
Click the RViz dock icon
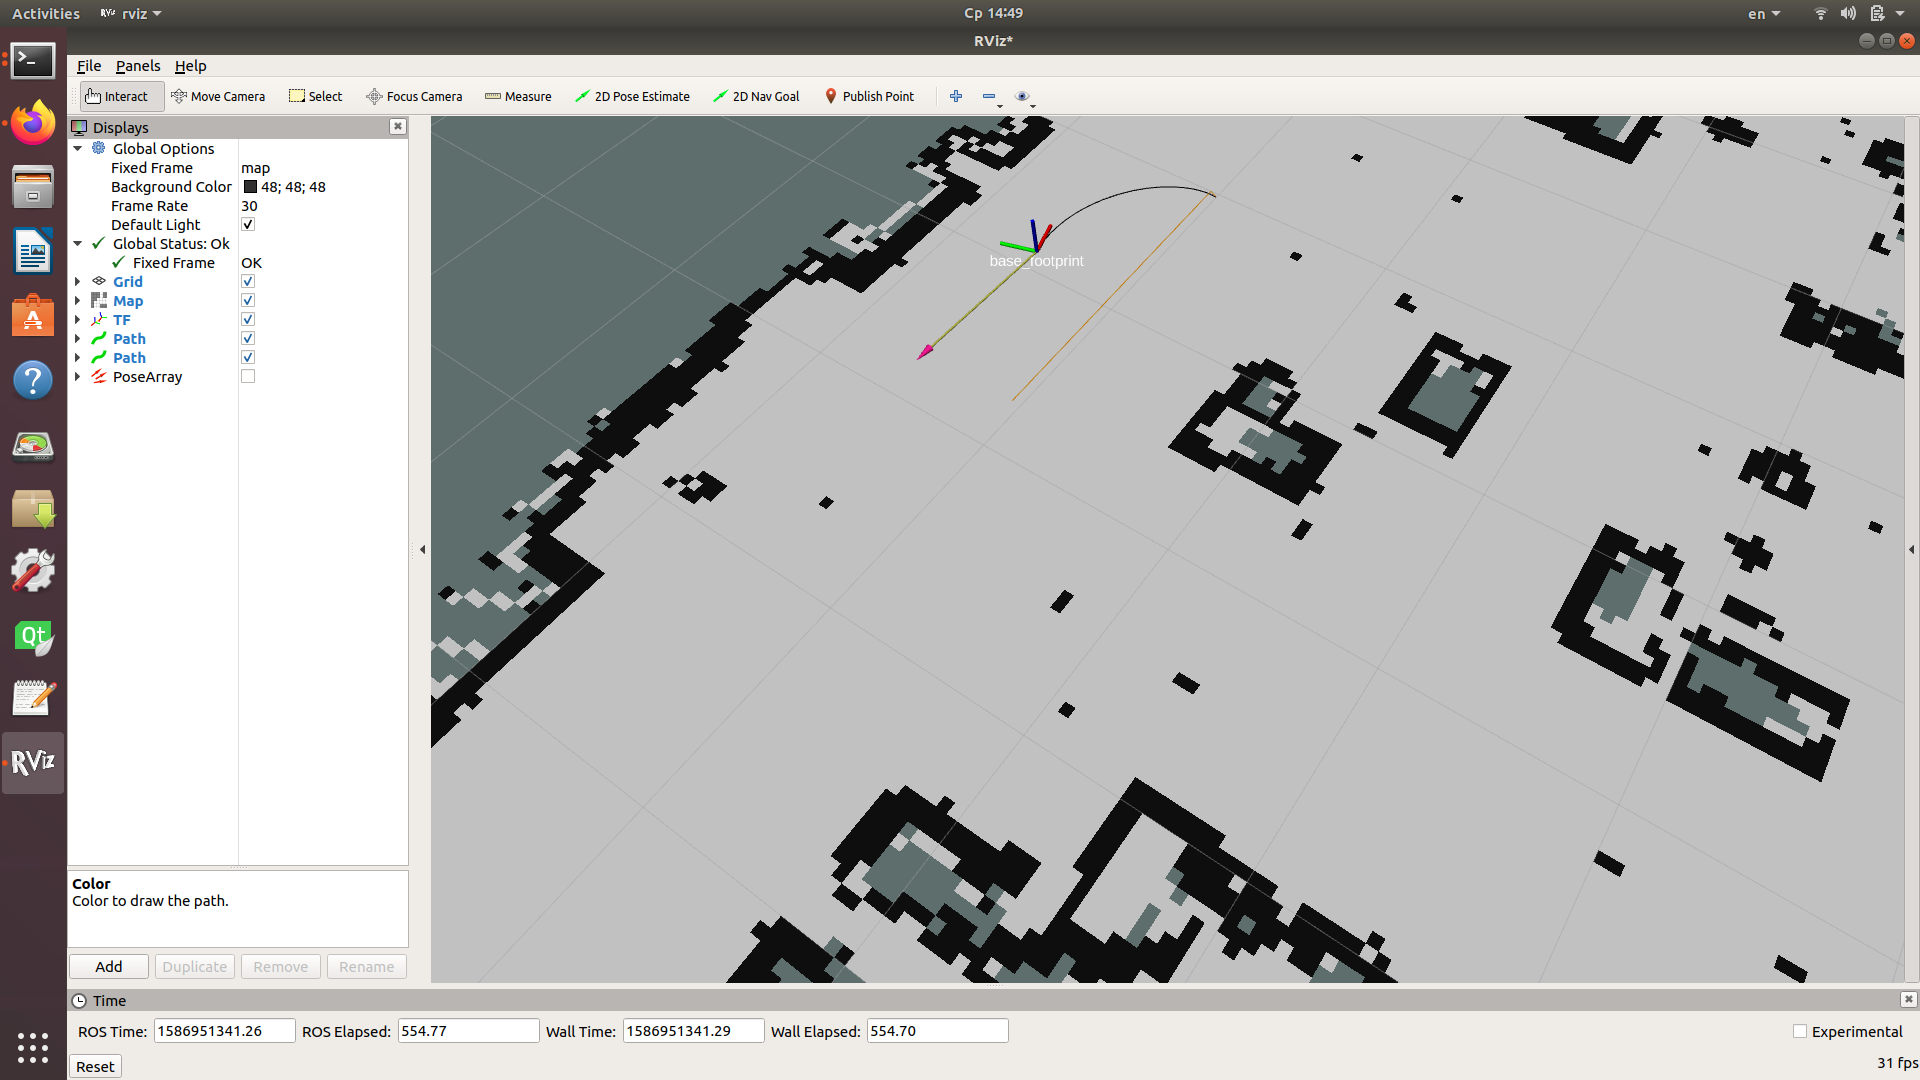pos(33,762)
